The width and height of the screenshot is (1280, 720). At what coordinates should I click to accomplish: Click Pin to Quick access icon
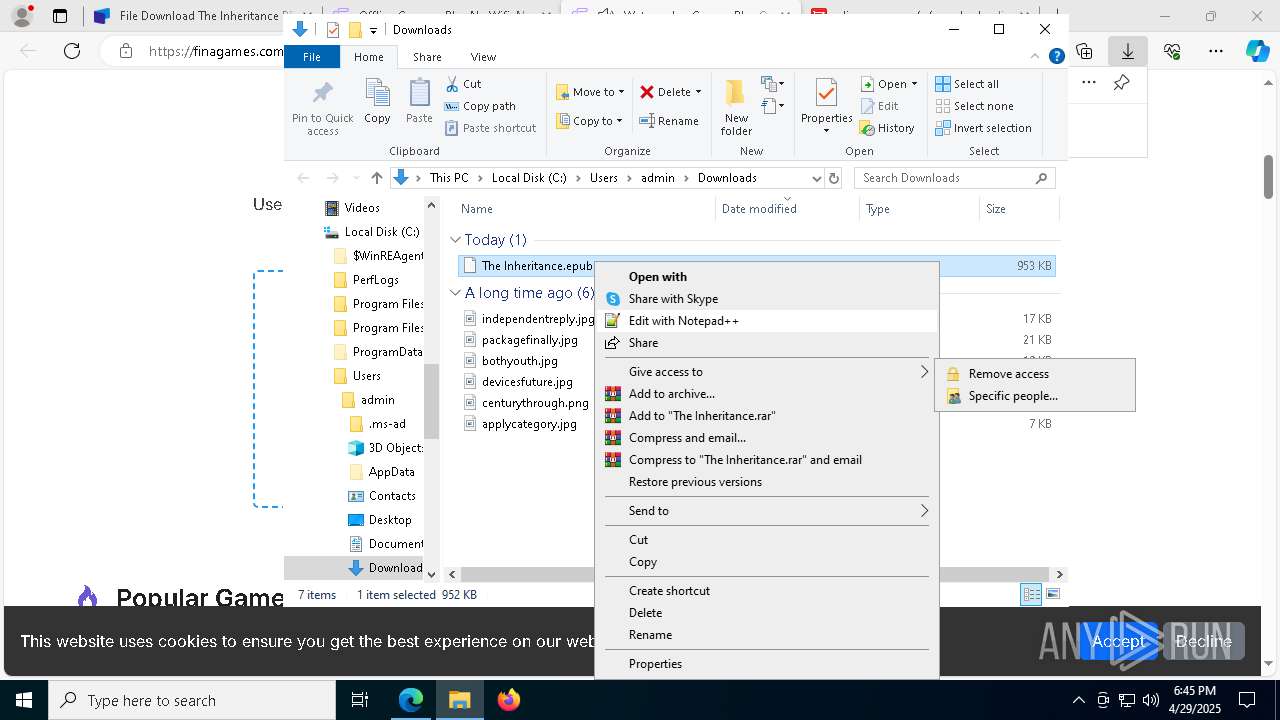pyautogui.click(x=322, y=108)
